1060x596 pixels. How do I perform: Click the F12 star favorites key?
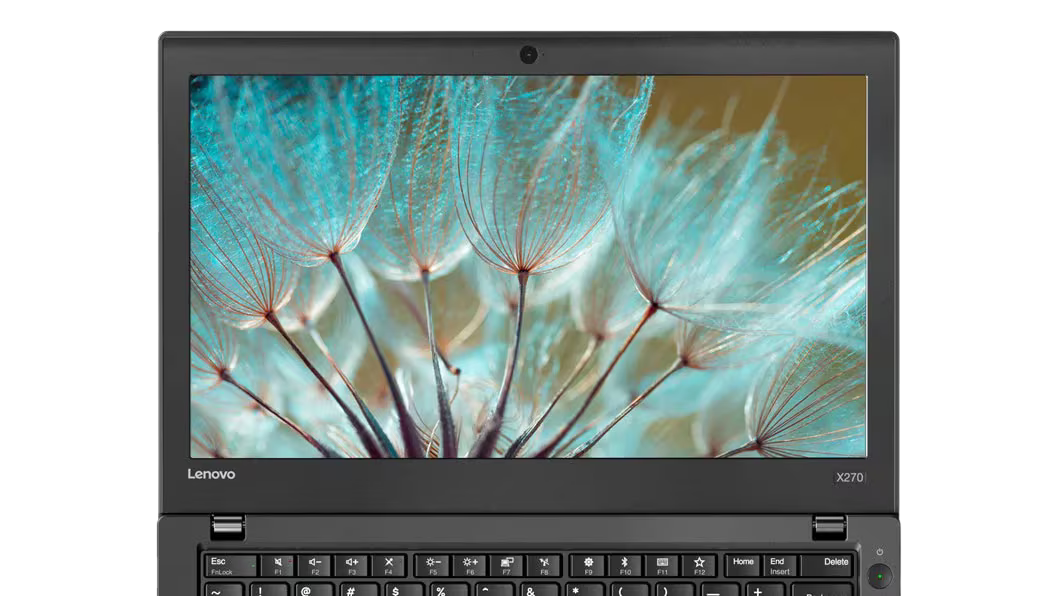pos(699,566)
